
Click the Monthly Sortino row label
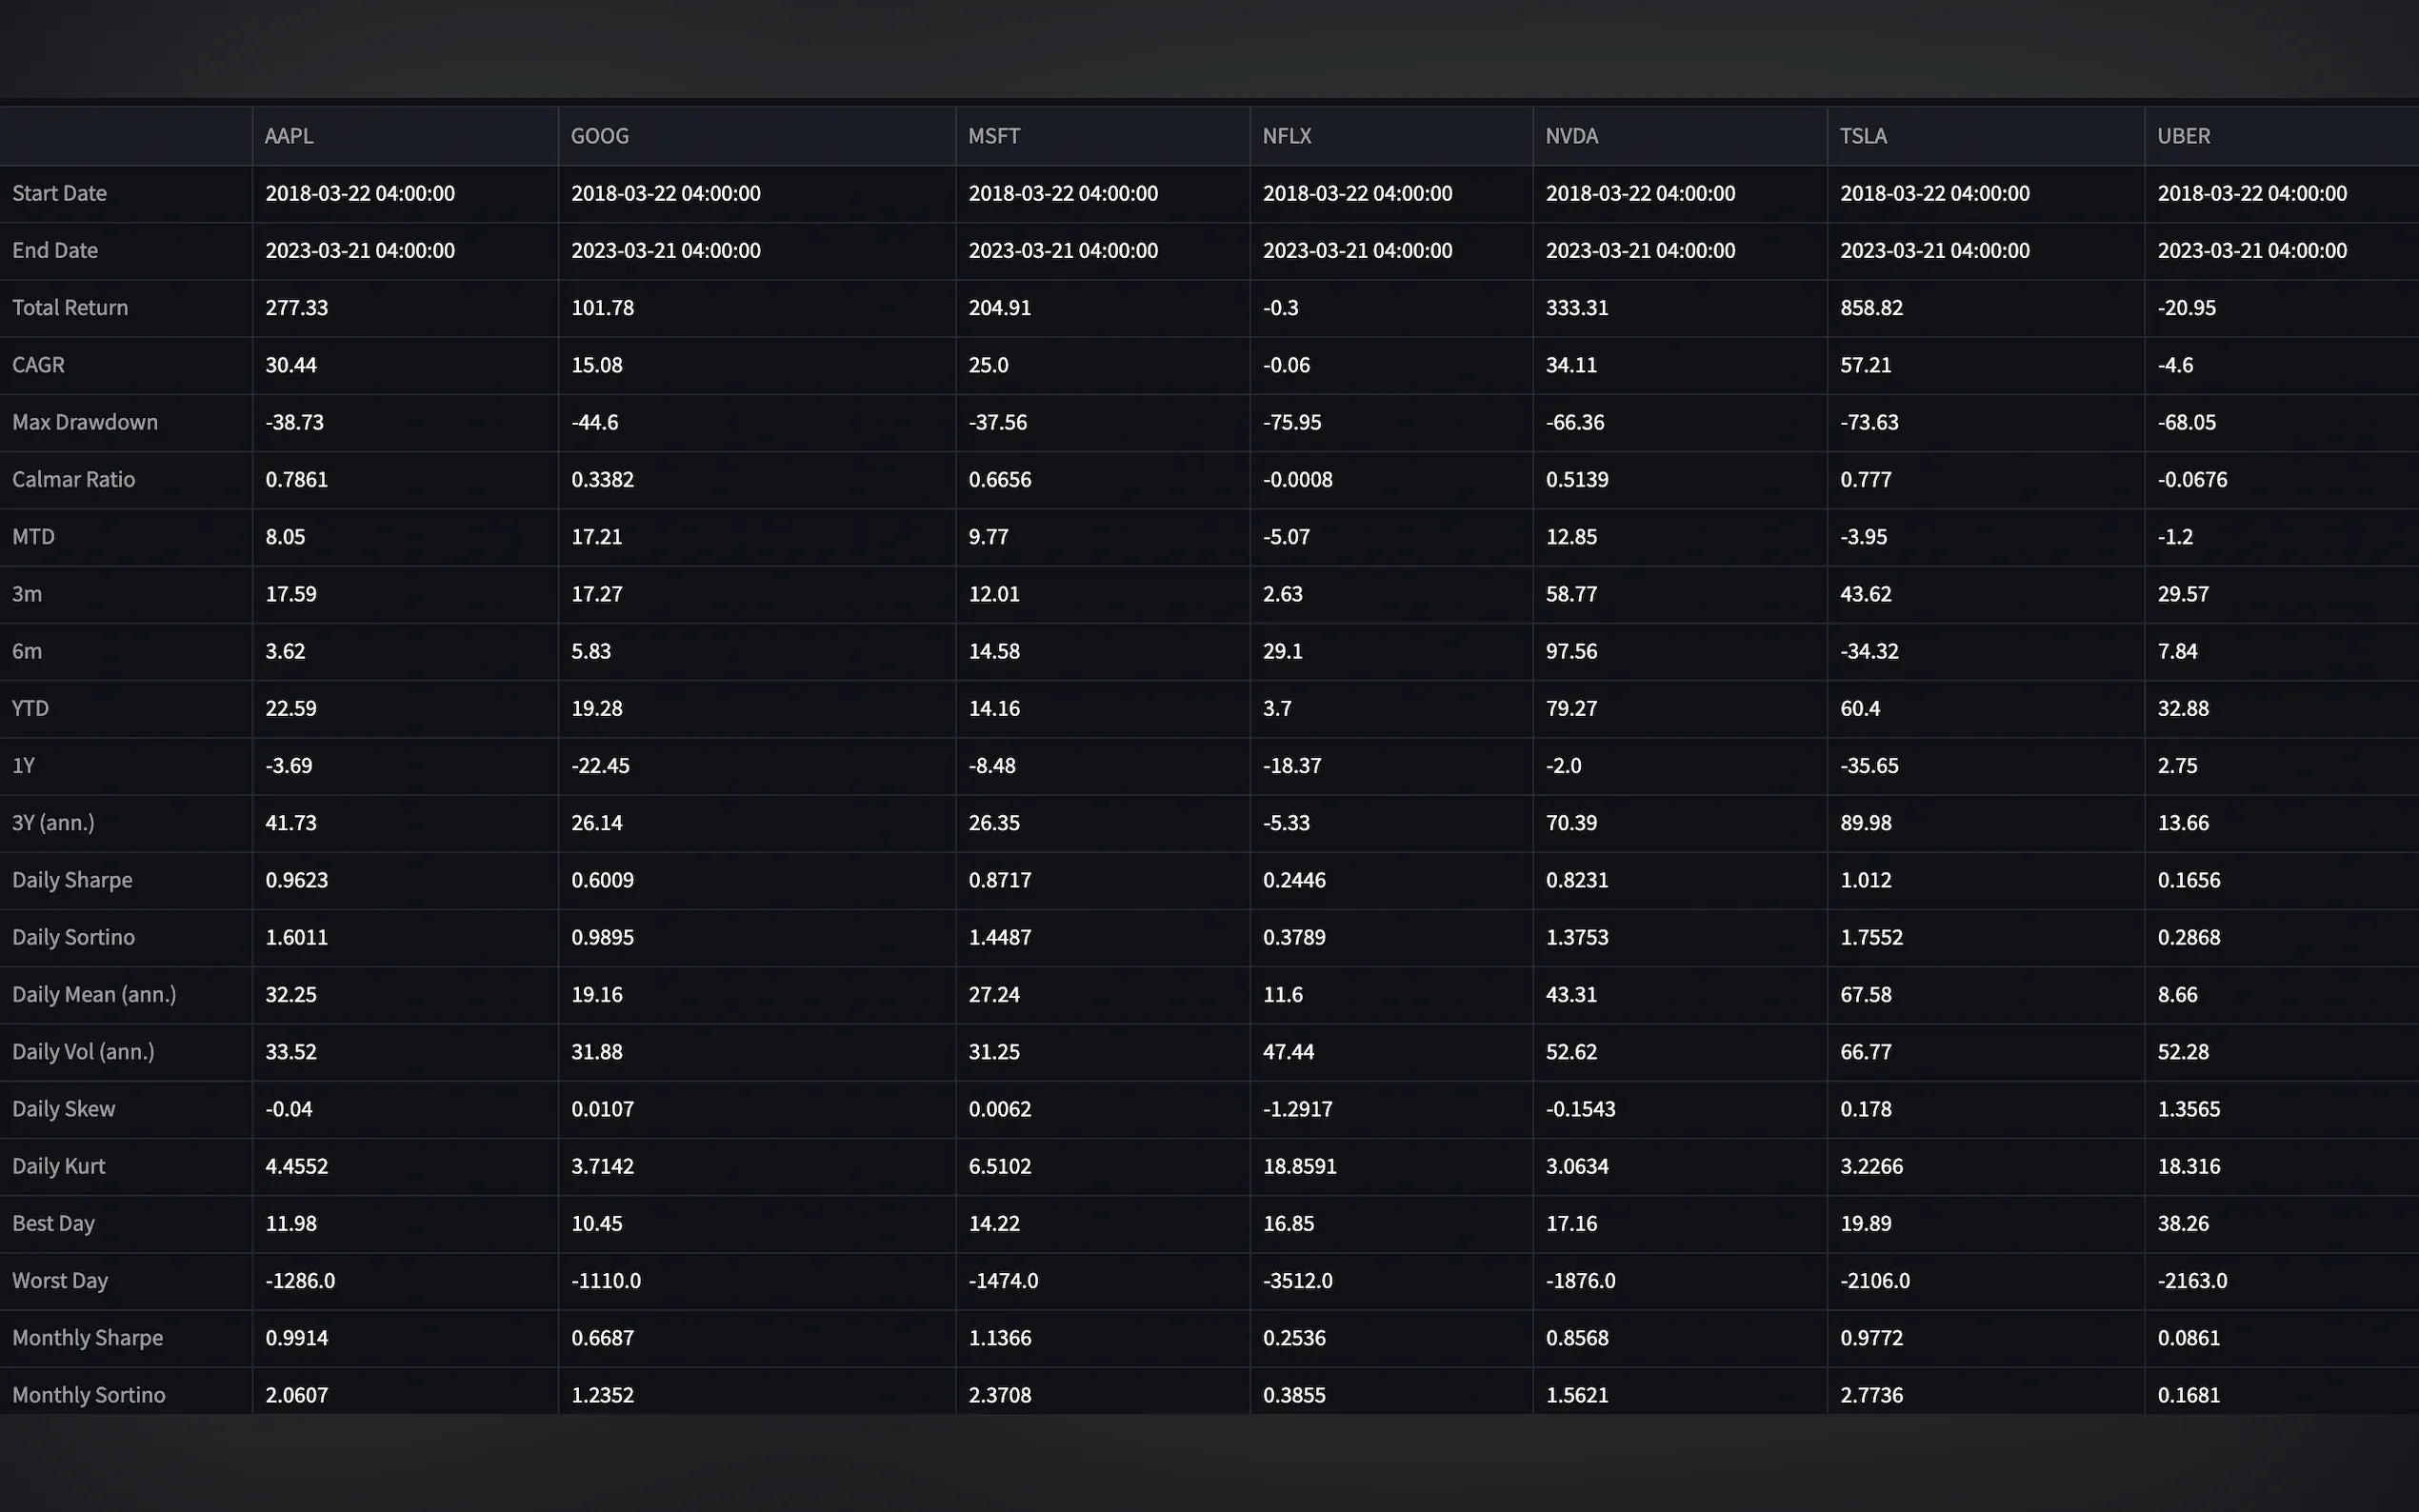pyautogui.click(x=89, y=1394)
